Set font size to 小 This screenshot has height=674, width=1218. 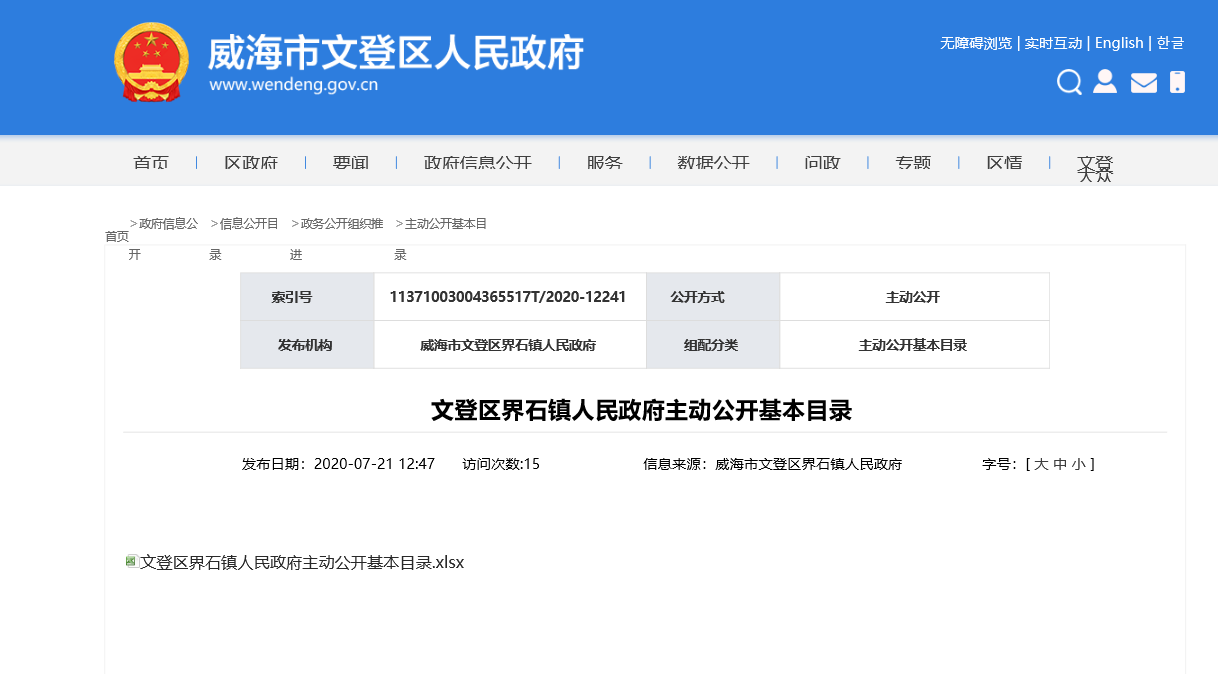[x=1080, y=463]
